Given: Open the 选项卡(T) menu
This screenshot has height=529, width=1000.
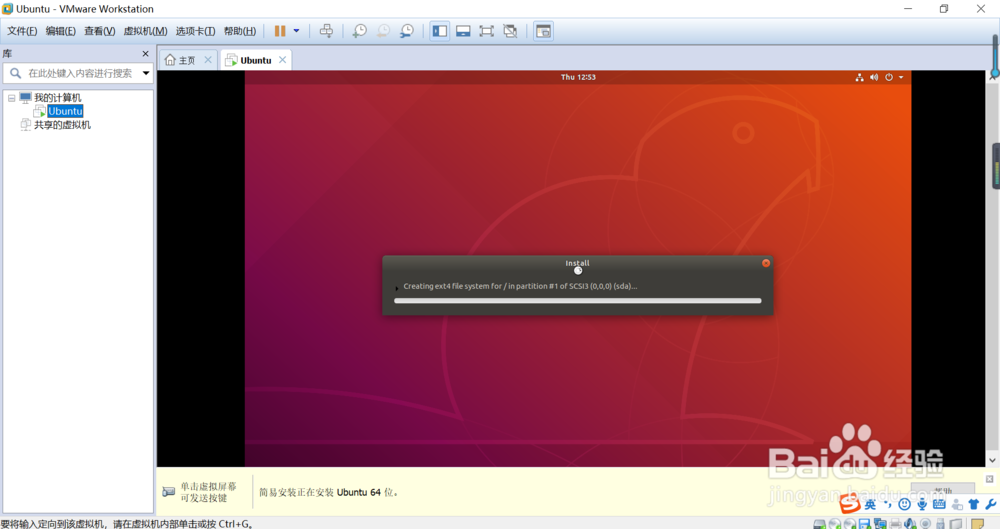Looking at the screenshot, I should point(195,31).
